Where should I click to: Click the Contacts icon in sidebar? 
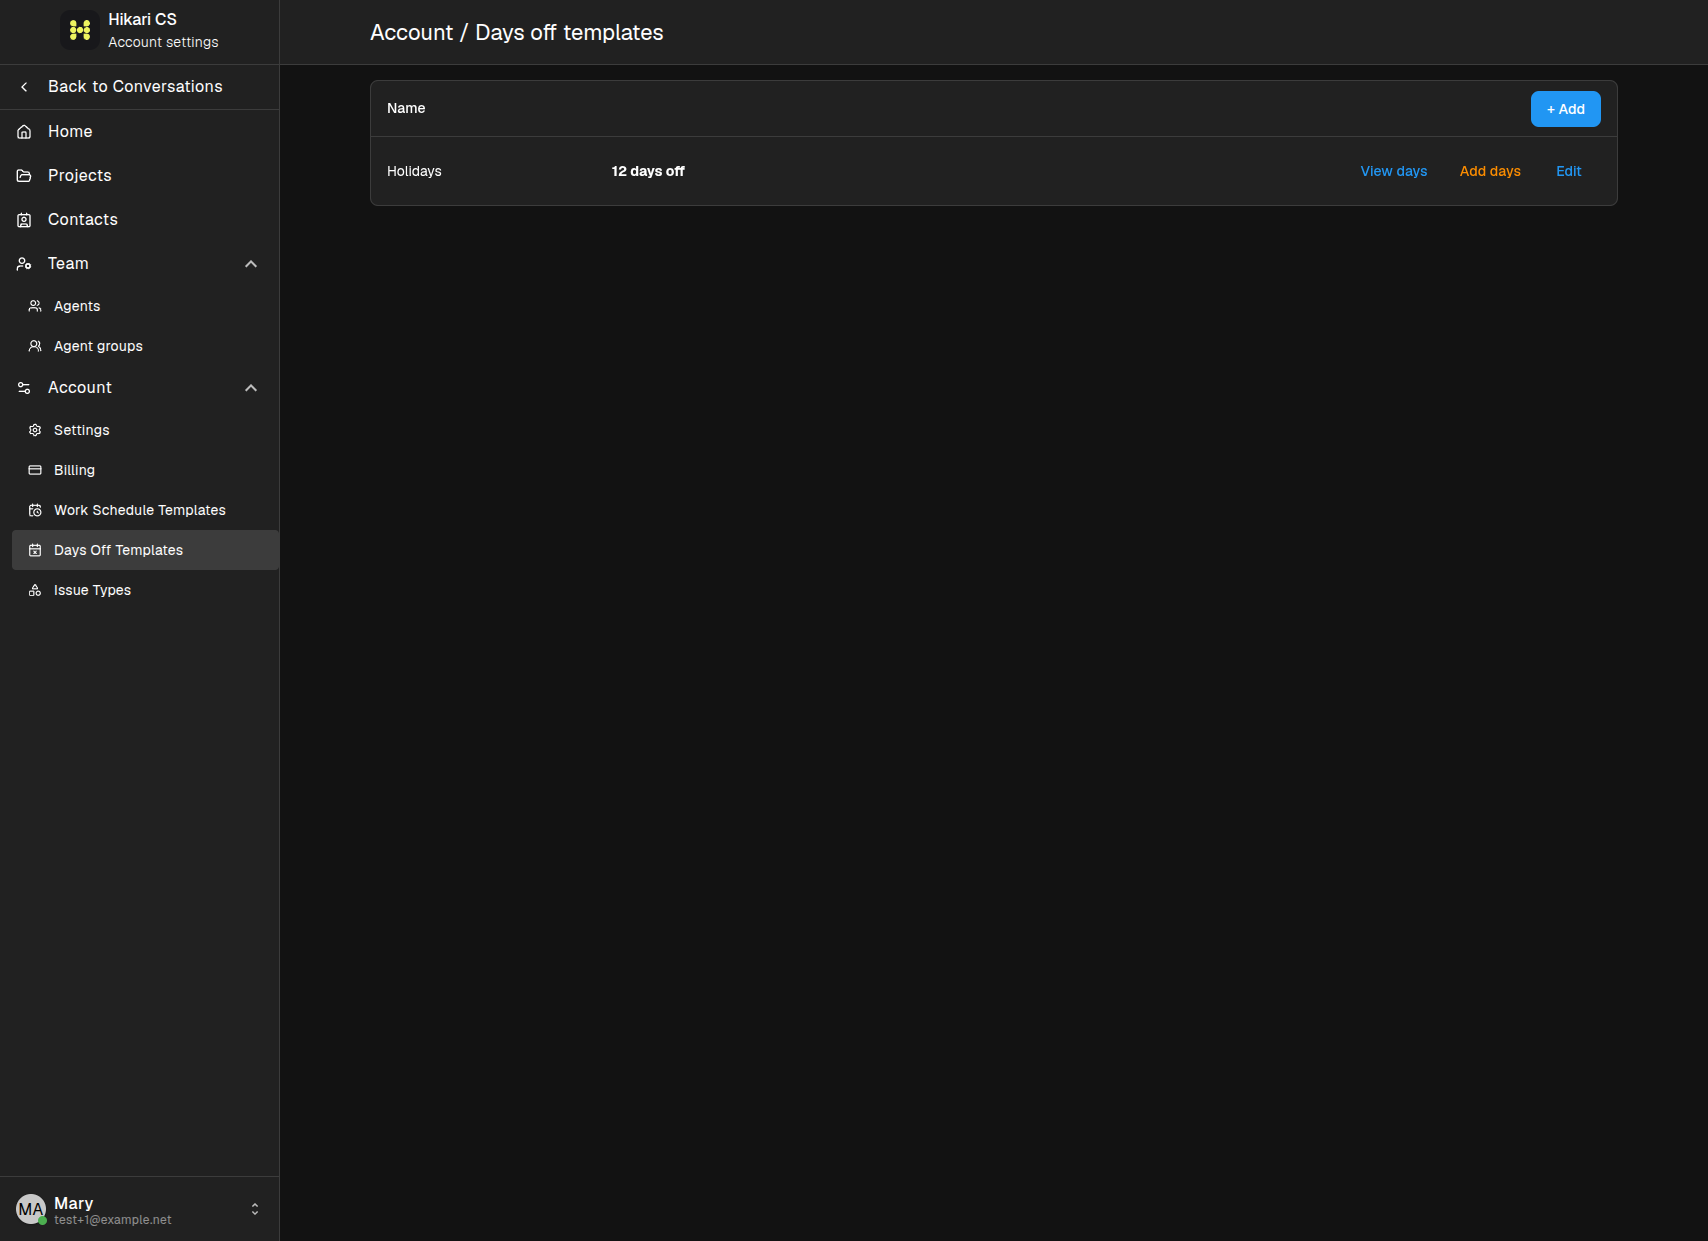pos(24,220)
